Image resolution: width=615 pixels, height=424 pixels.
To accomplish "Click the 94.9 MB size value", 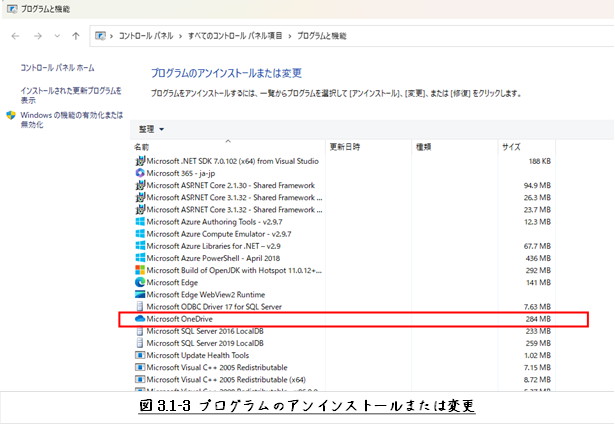I will coord(537,186).
